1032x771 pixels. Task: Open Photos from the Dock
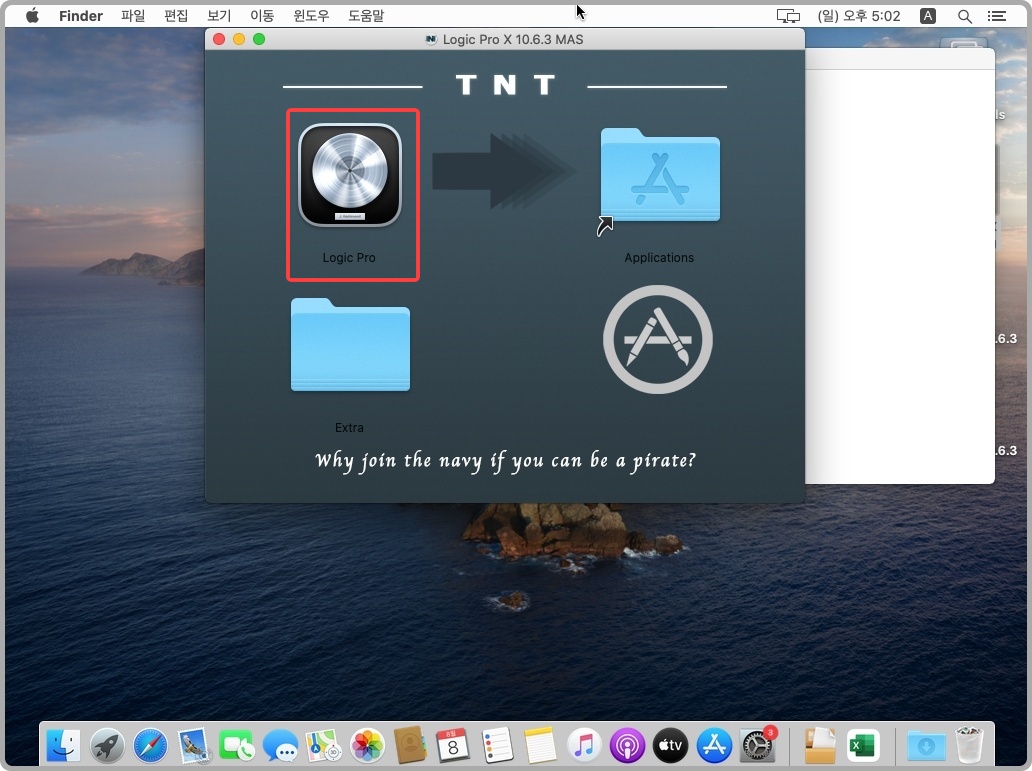pyautogui.click(x=367, y=746)
